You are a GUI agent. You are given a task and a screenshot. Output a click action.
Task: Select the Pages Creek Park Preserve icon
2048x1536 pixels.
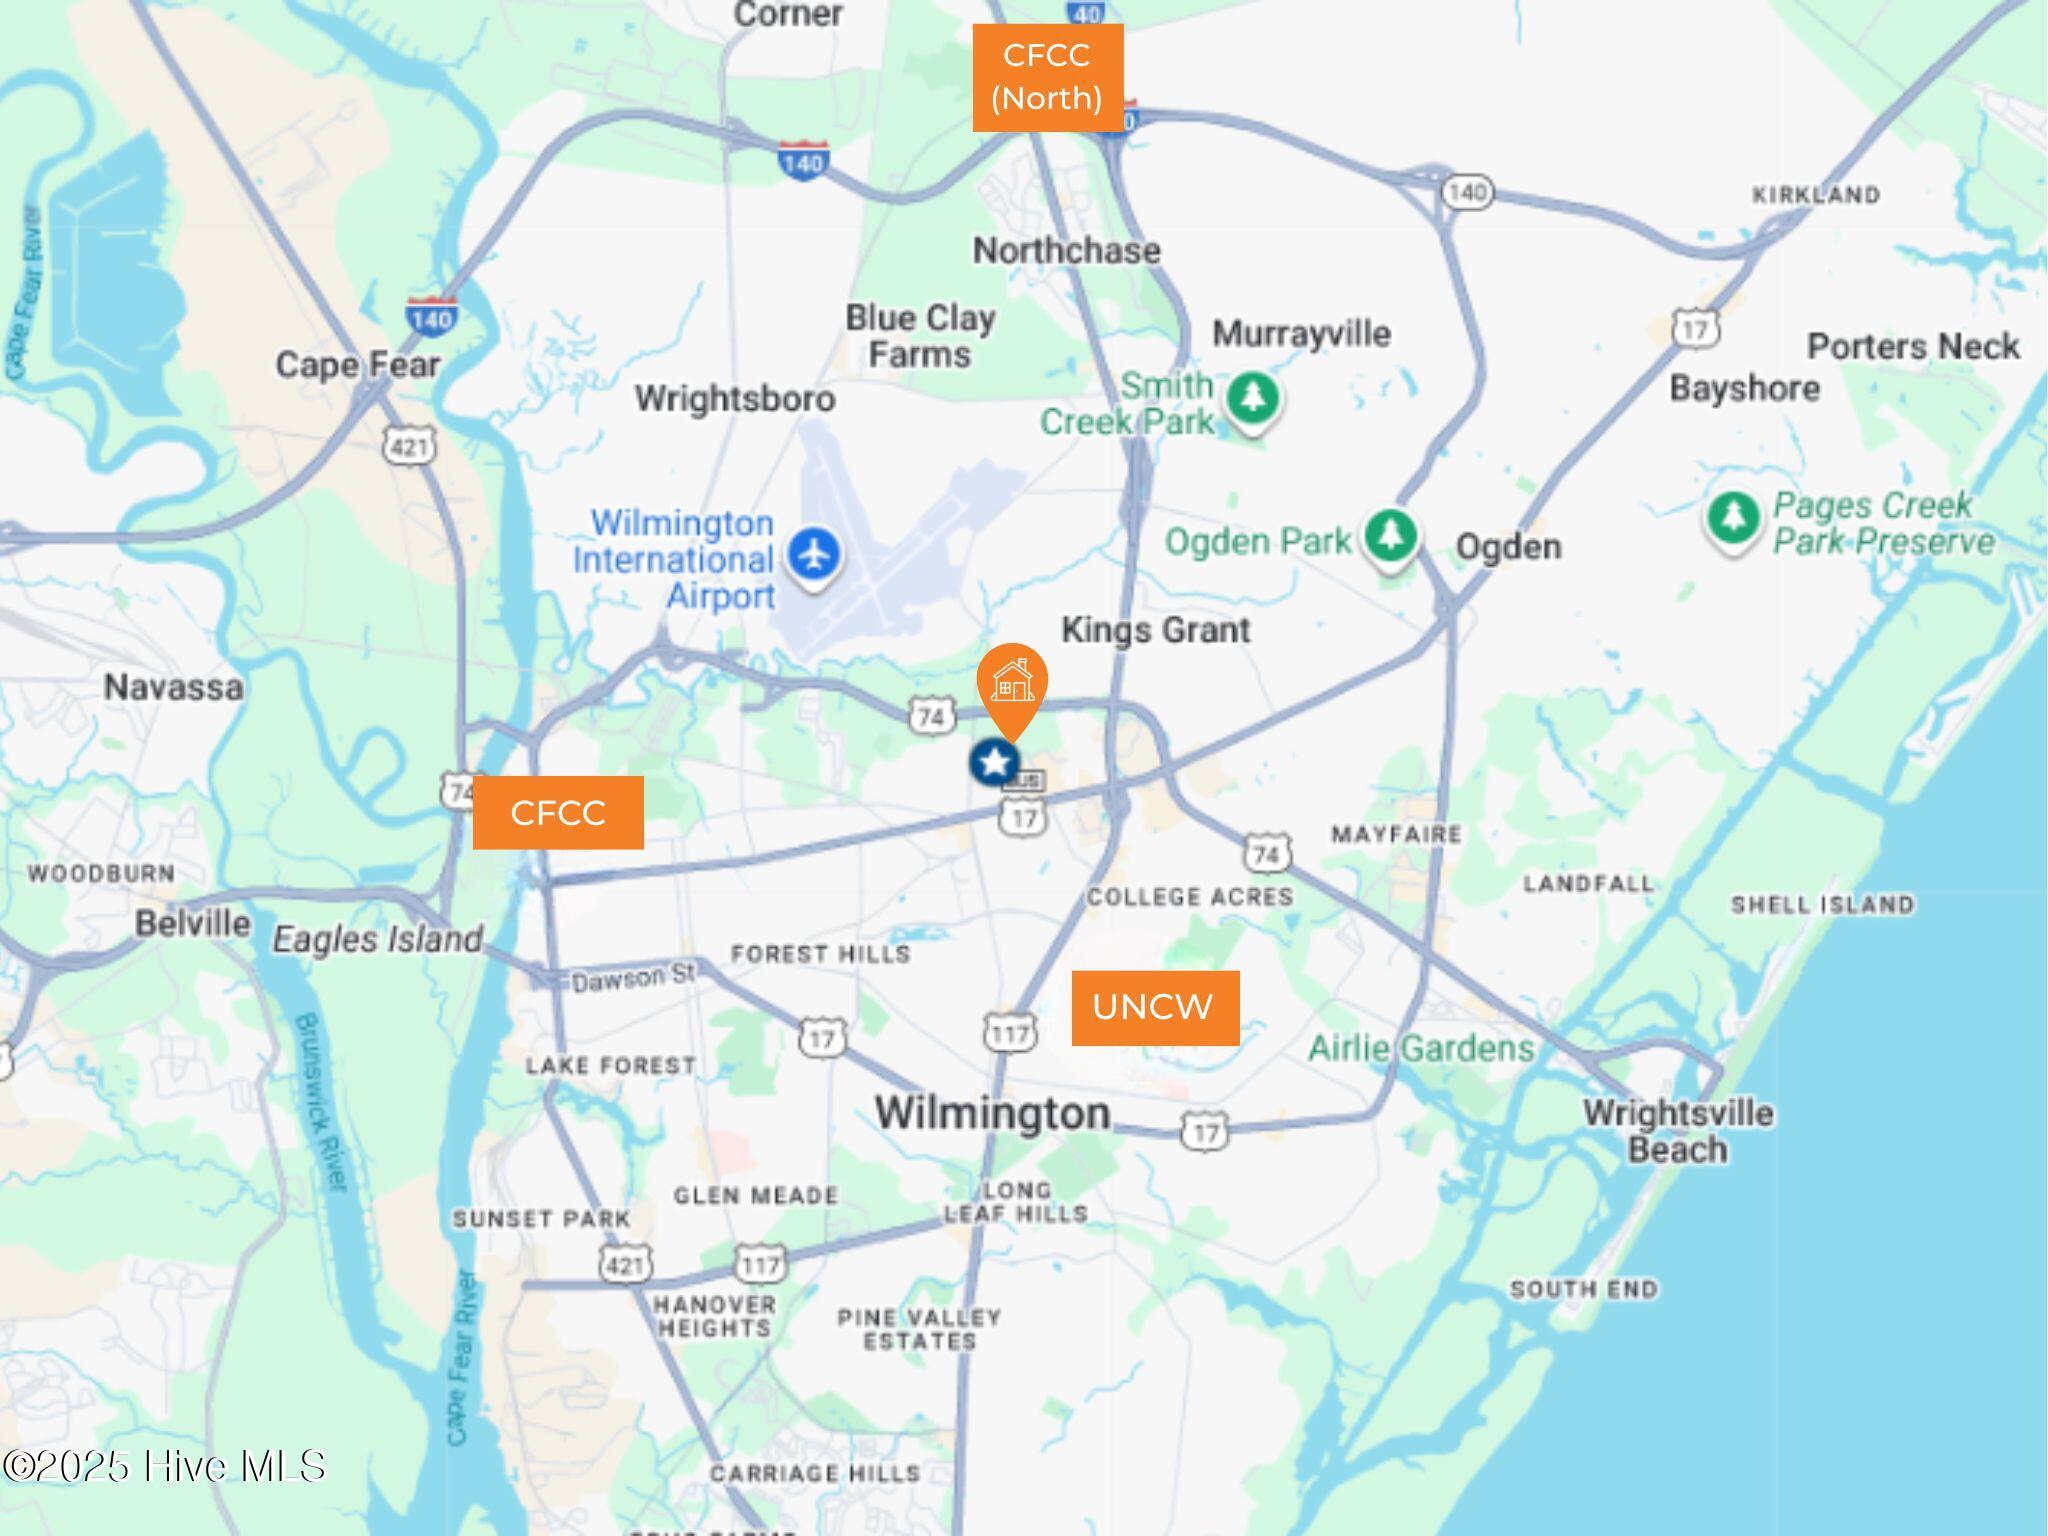(x=1733, y=520)
